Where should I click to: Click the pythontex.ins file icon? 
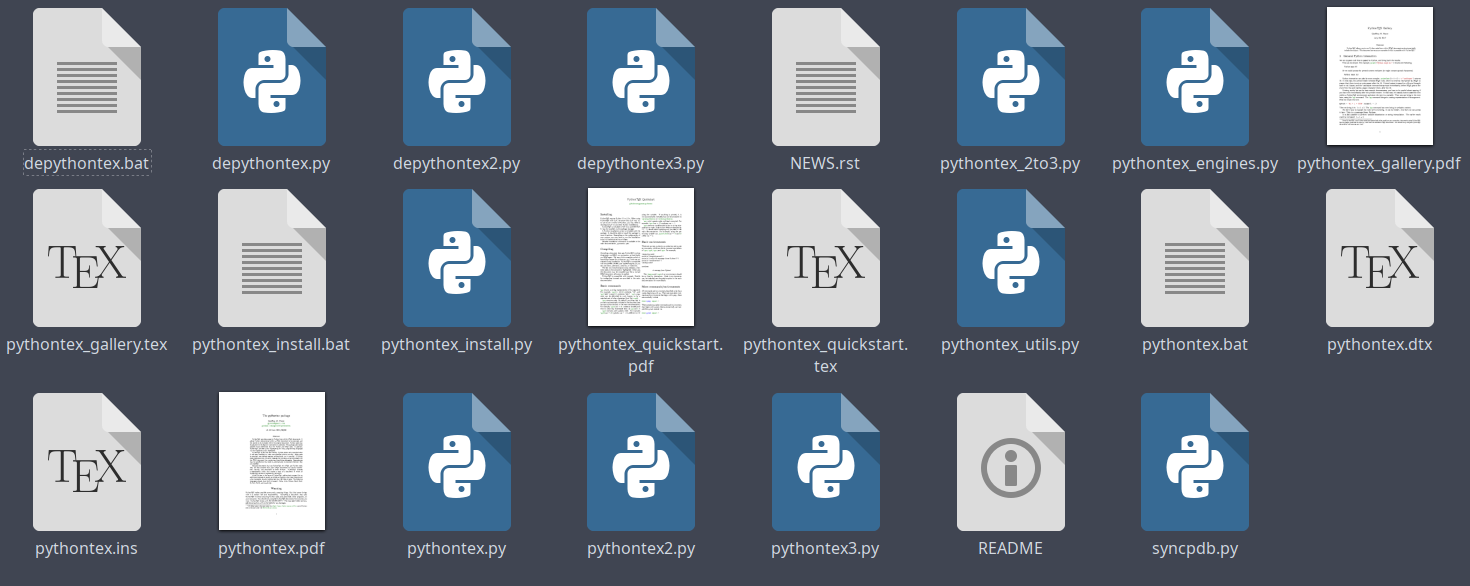pos(87,462)
